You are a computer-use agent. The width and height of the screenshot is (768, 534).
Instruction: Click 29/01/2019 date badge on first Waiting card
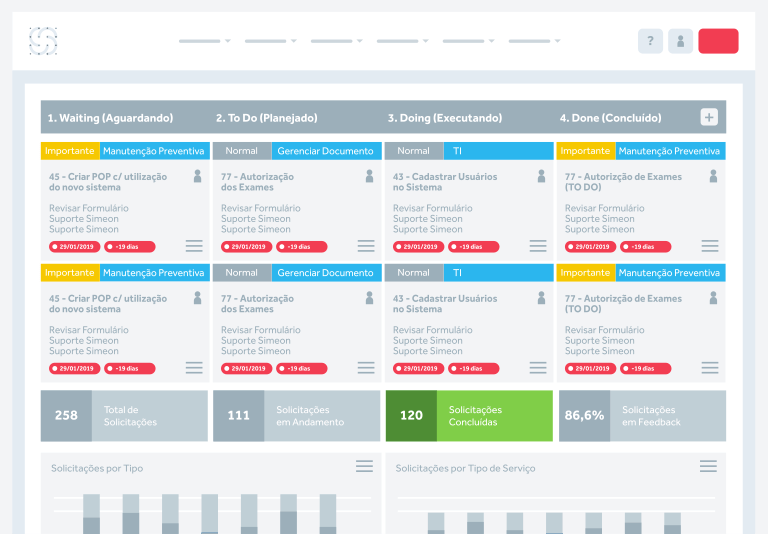click(x=74, y=246)
